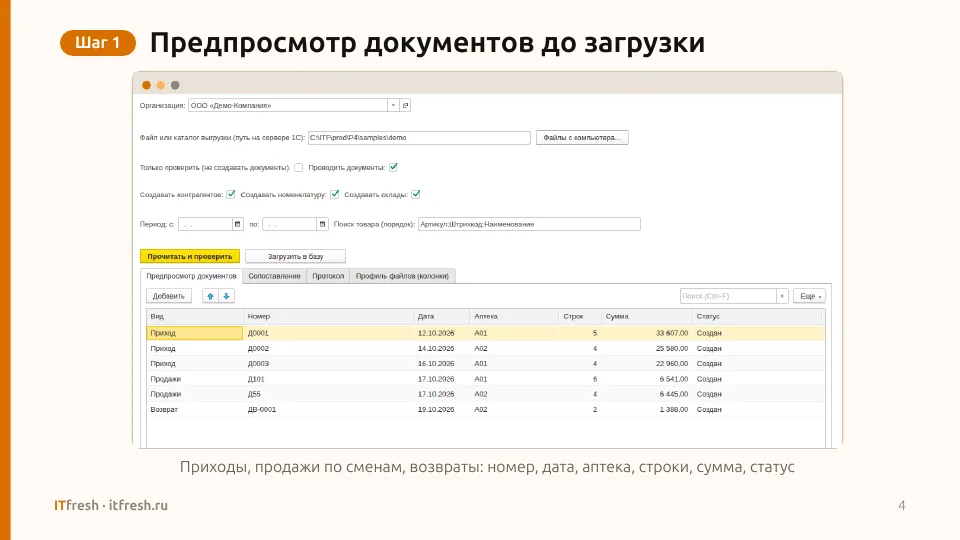Click the «Добавить» button
960x540 pixels.
point(168,296)
